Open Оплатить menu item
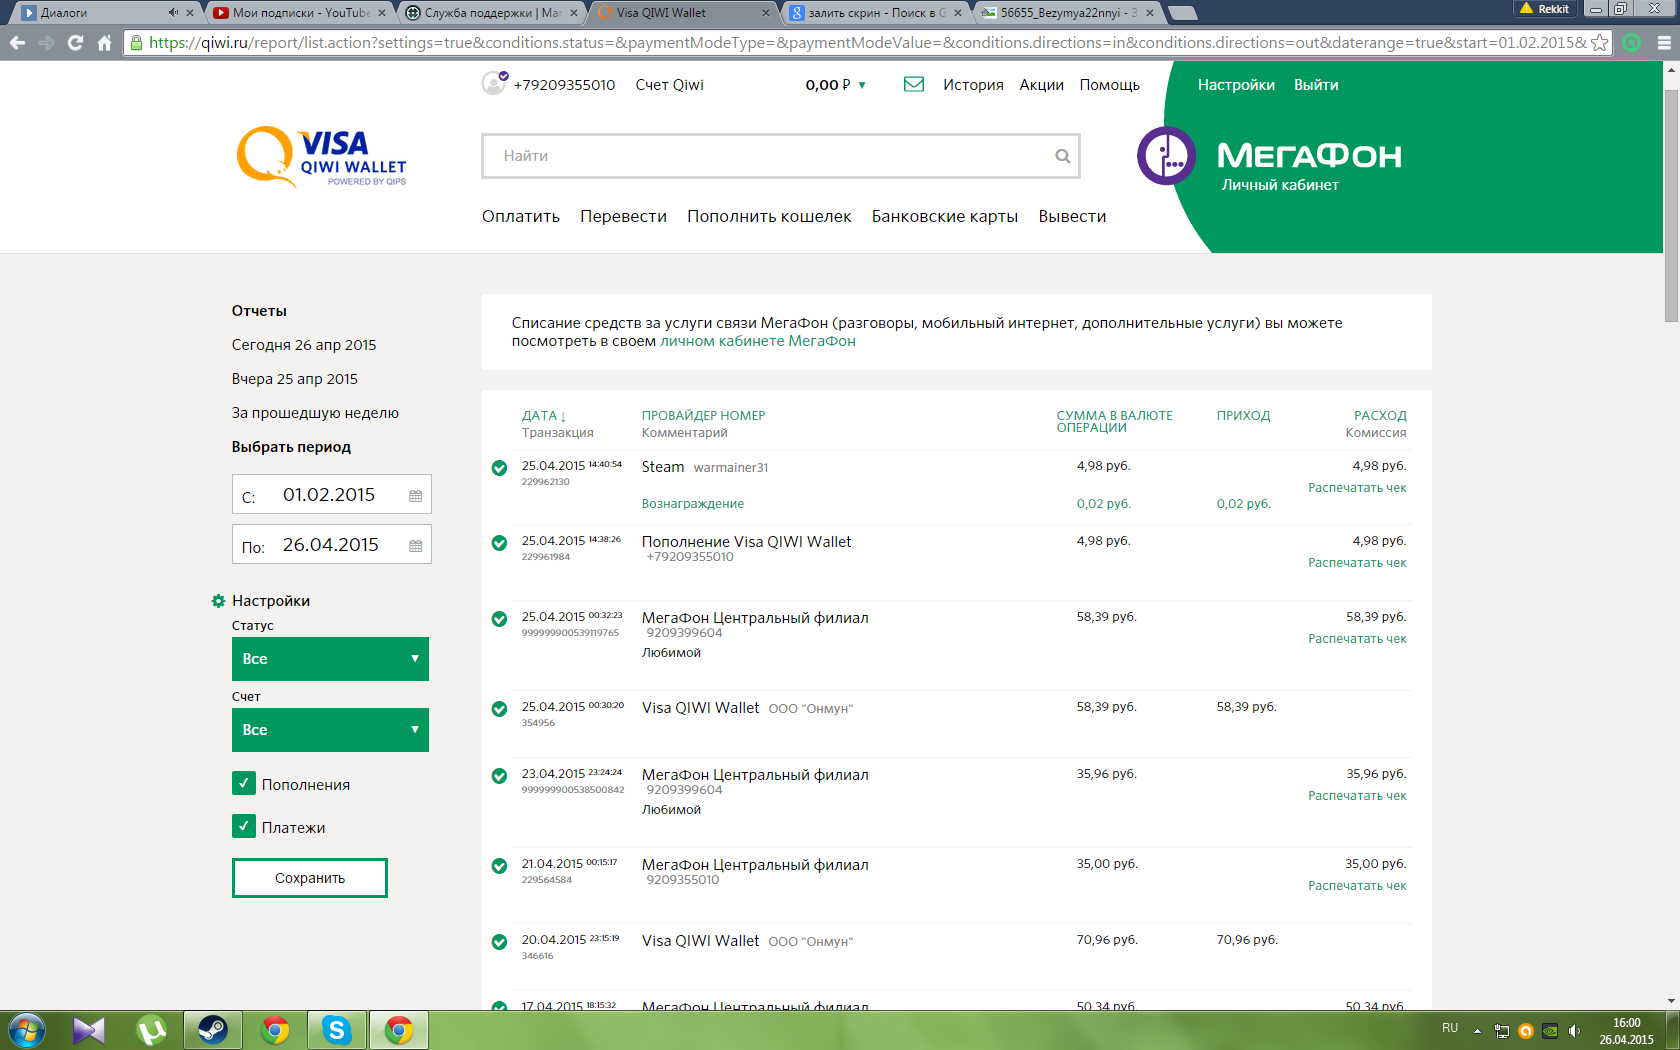The height and width of the screenshot is (1050, 1680). click(x=521, y=217)
